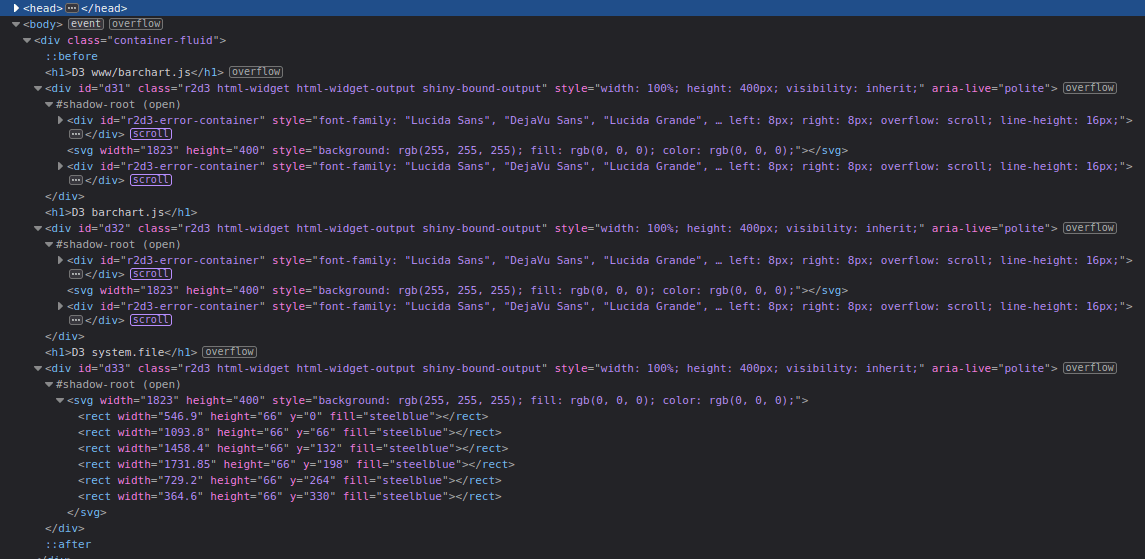Click the id value "d33" attribute

(x=114, y=369)
